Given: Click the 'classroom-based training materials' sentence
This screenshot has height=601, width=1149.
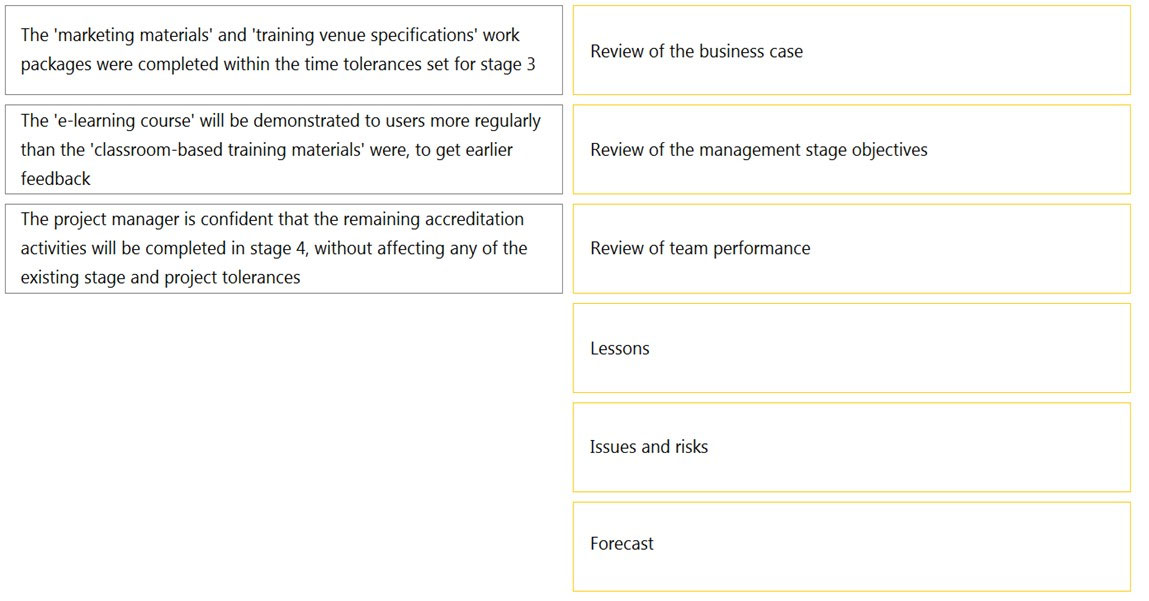Looking at the screenshot, I should tap(284, 150).
